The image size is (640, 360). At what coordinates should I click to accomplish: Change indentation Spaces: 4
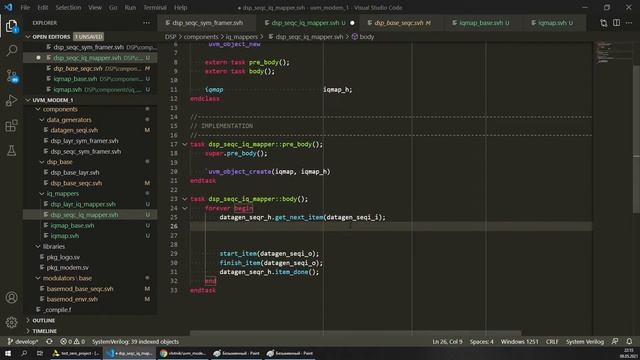(x=481, y=342)
